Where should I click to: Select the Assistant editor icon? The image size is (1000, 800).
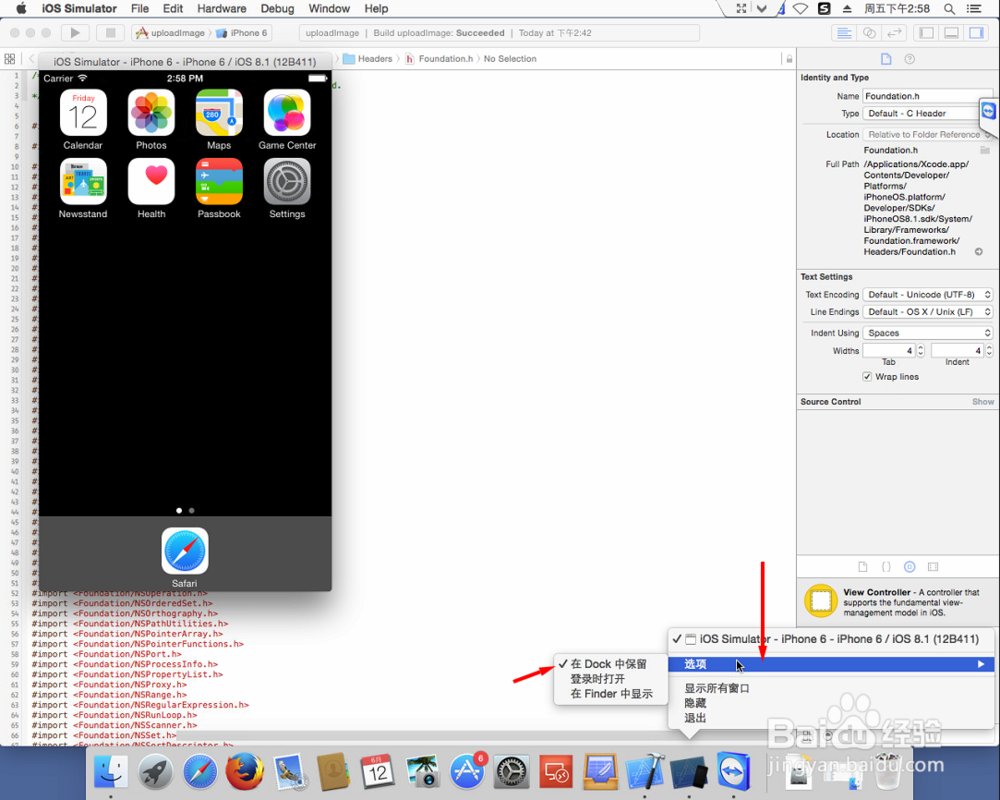point(869,32)
